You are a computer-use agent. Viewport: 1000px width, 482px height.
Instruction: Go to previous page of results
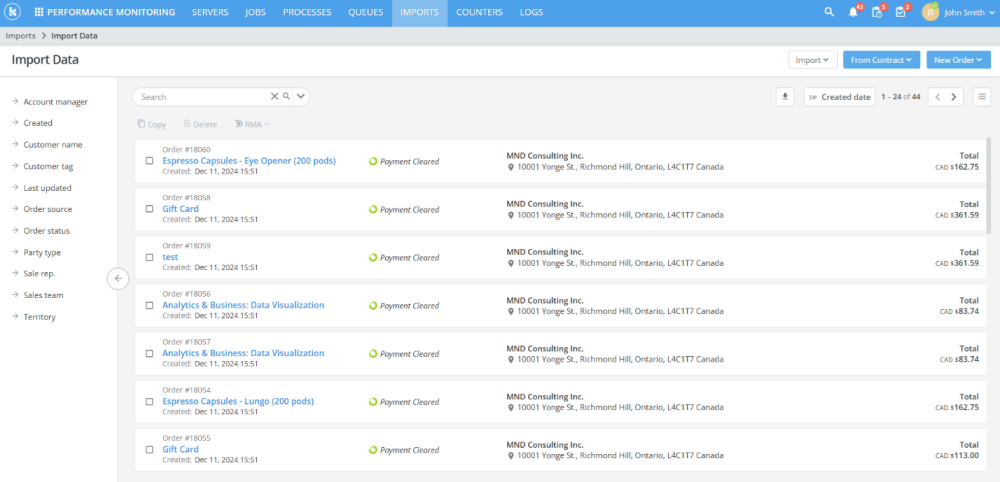[938, 97]
